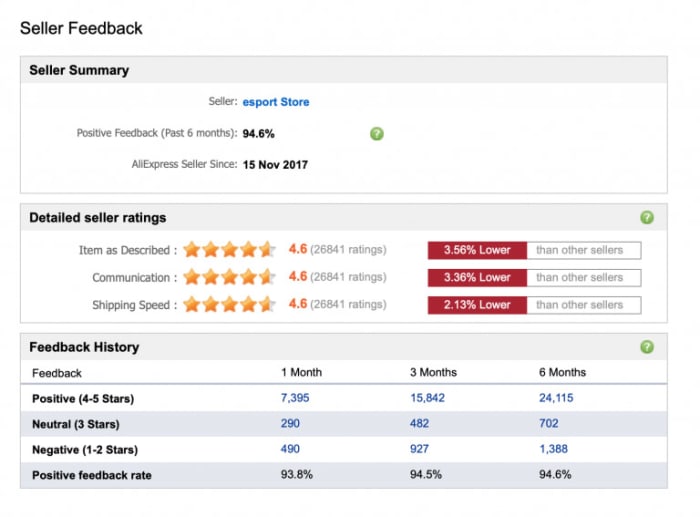This screenshot has width=700, height=517.
Task: Select the Communication star rating icons
Action: coord(230,277)
